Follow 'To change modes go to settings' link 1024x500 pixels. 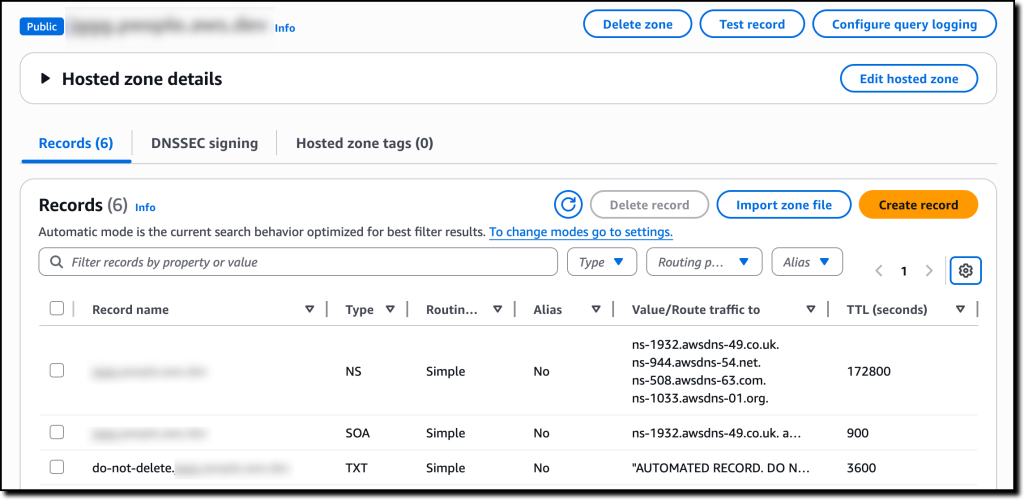point(580,232)
